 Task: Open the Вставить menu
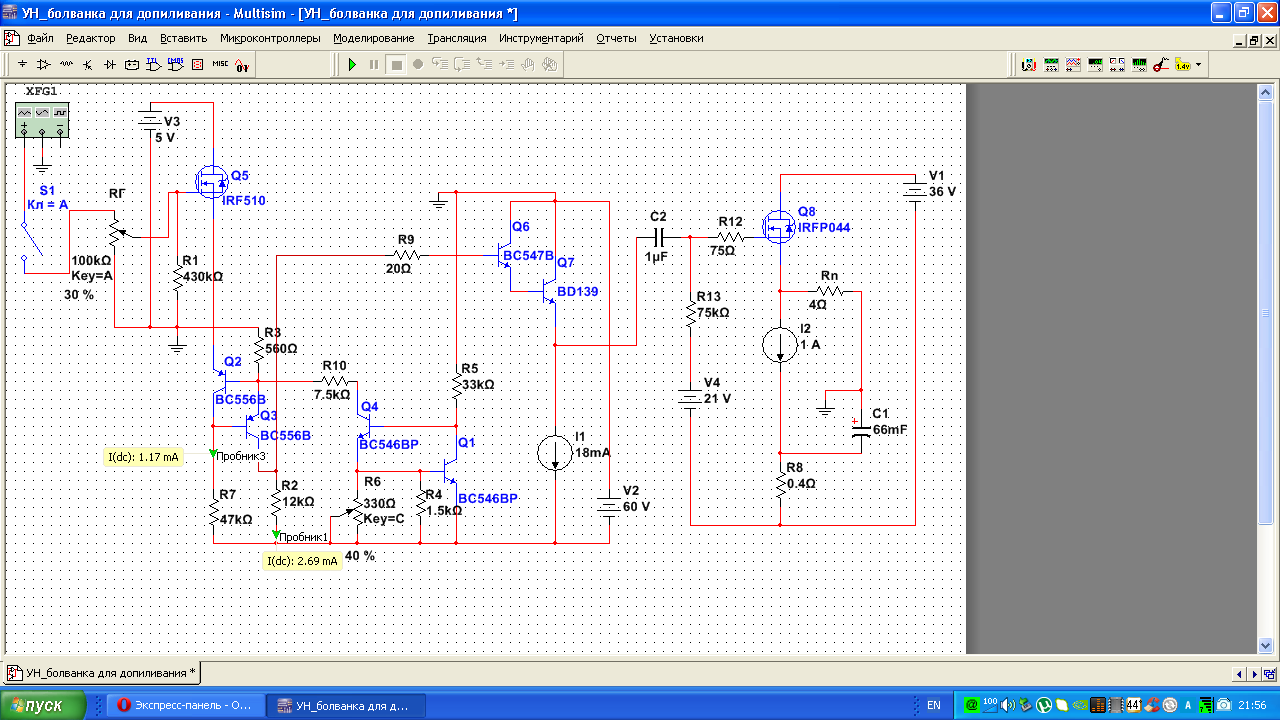coord(183,38)
